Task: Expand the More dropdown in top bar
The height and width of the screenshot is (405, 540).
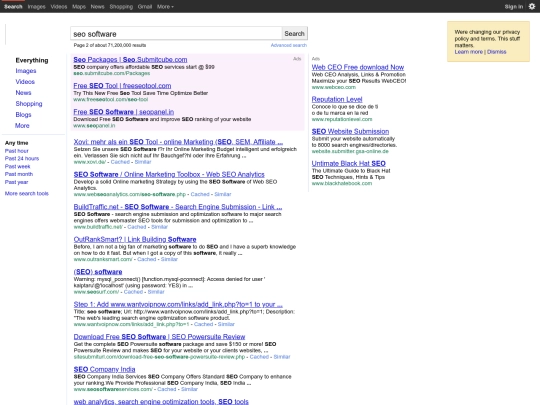Action: 165,7
